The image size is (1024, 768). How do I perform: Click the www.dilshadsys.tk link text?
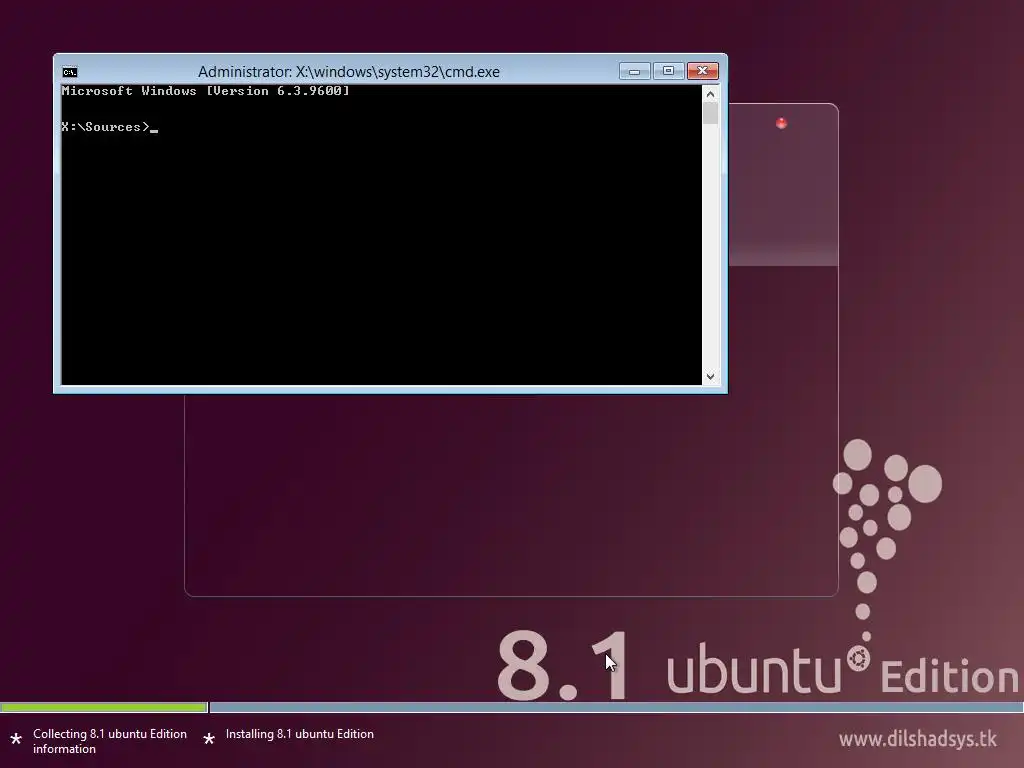(x=918, y=739)
